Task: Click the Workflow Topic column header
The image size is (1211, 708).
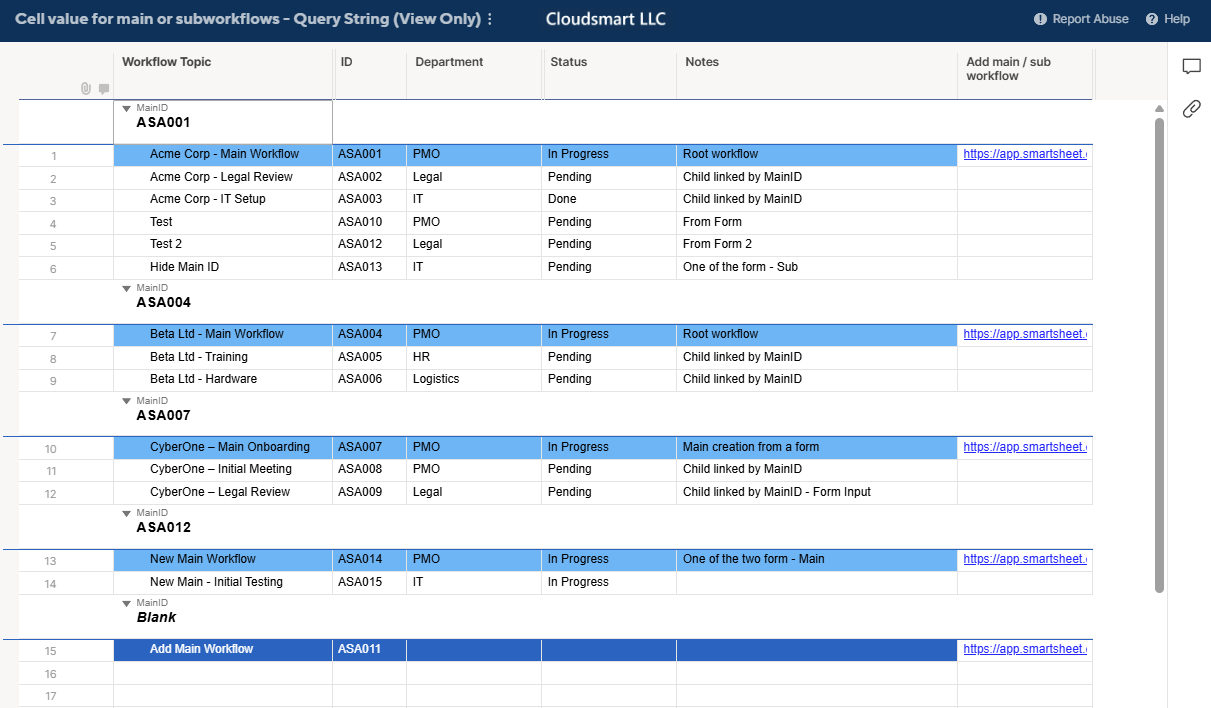Action: click(223, 75)
